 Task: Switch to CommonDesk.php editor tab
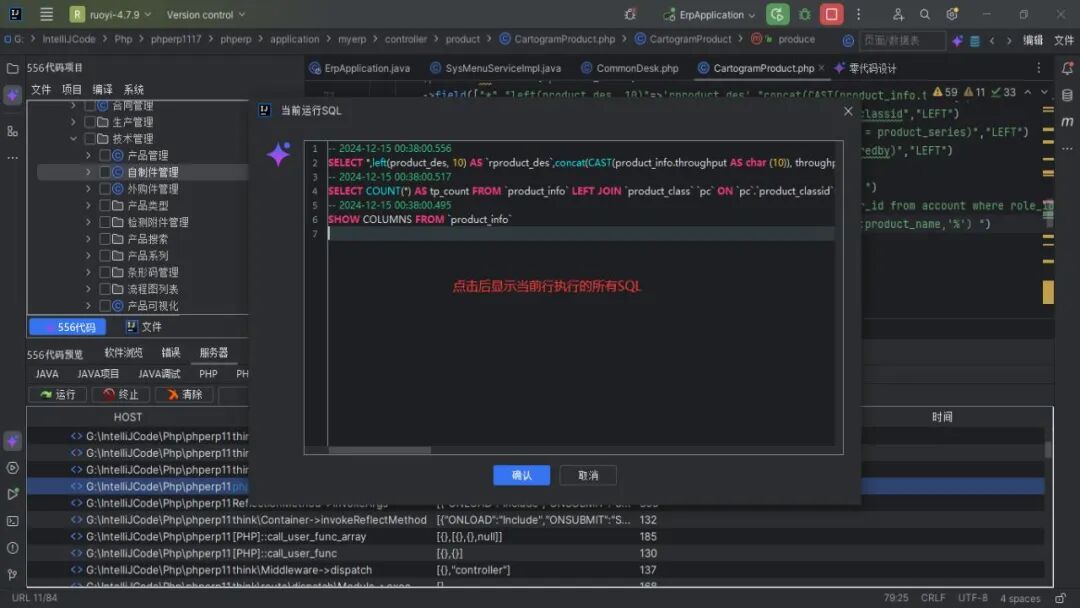click(630, 68)
